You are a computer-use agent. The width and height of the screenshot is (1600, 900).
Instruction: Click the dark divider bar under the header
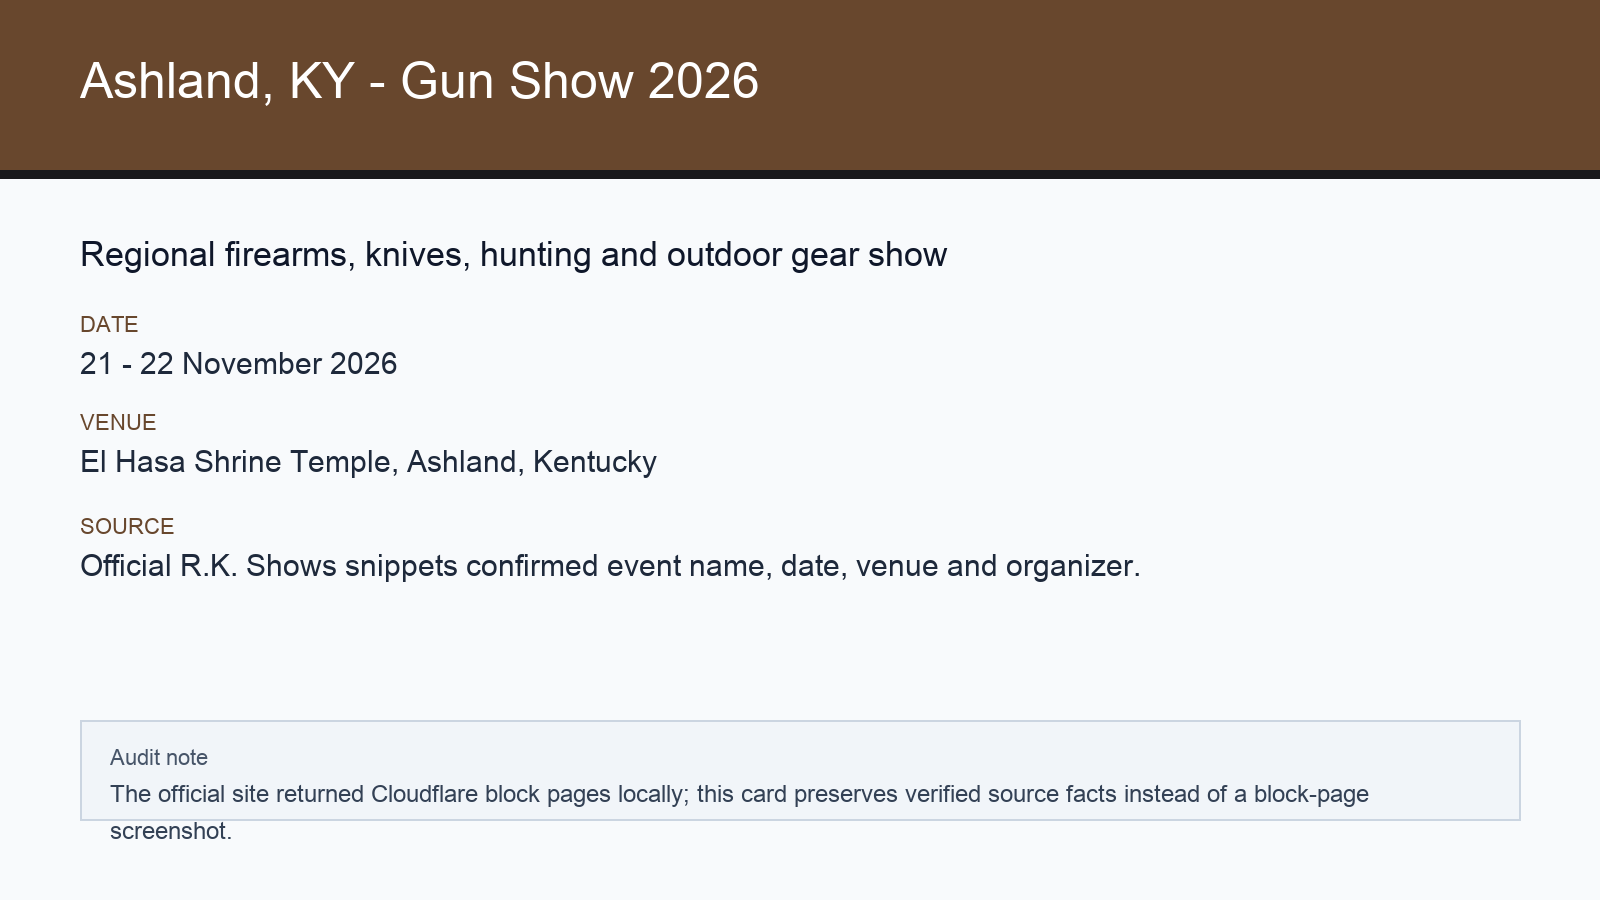point(800,174)
